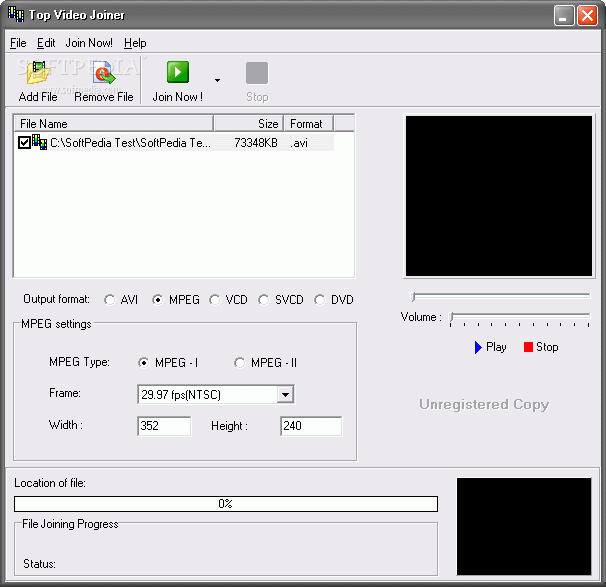Screen dimensions: 606x587
Task: Open the Help menu
Action: [135, 43]
